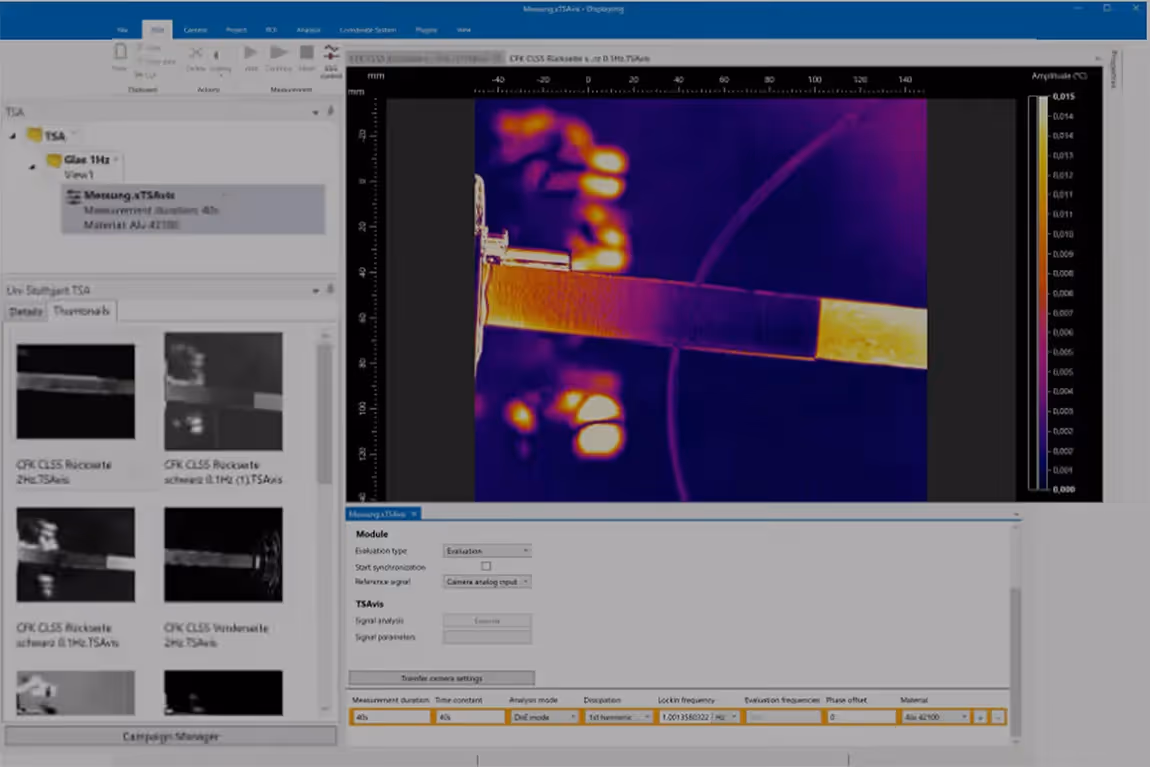Open the signal control icon in Measurement group

point(331,54)
